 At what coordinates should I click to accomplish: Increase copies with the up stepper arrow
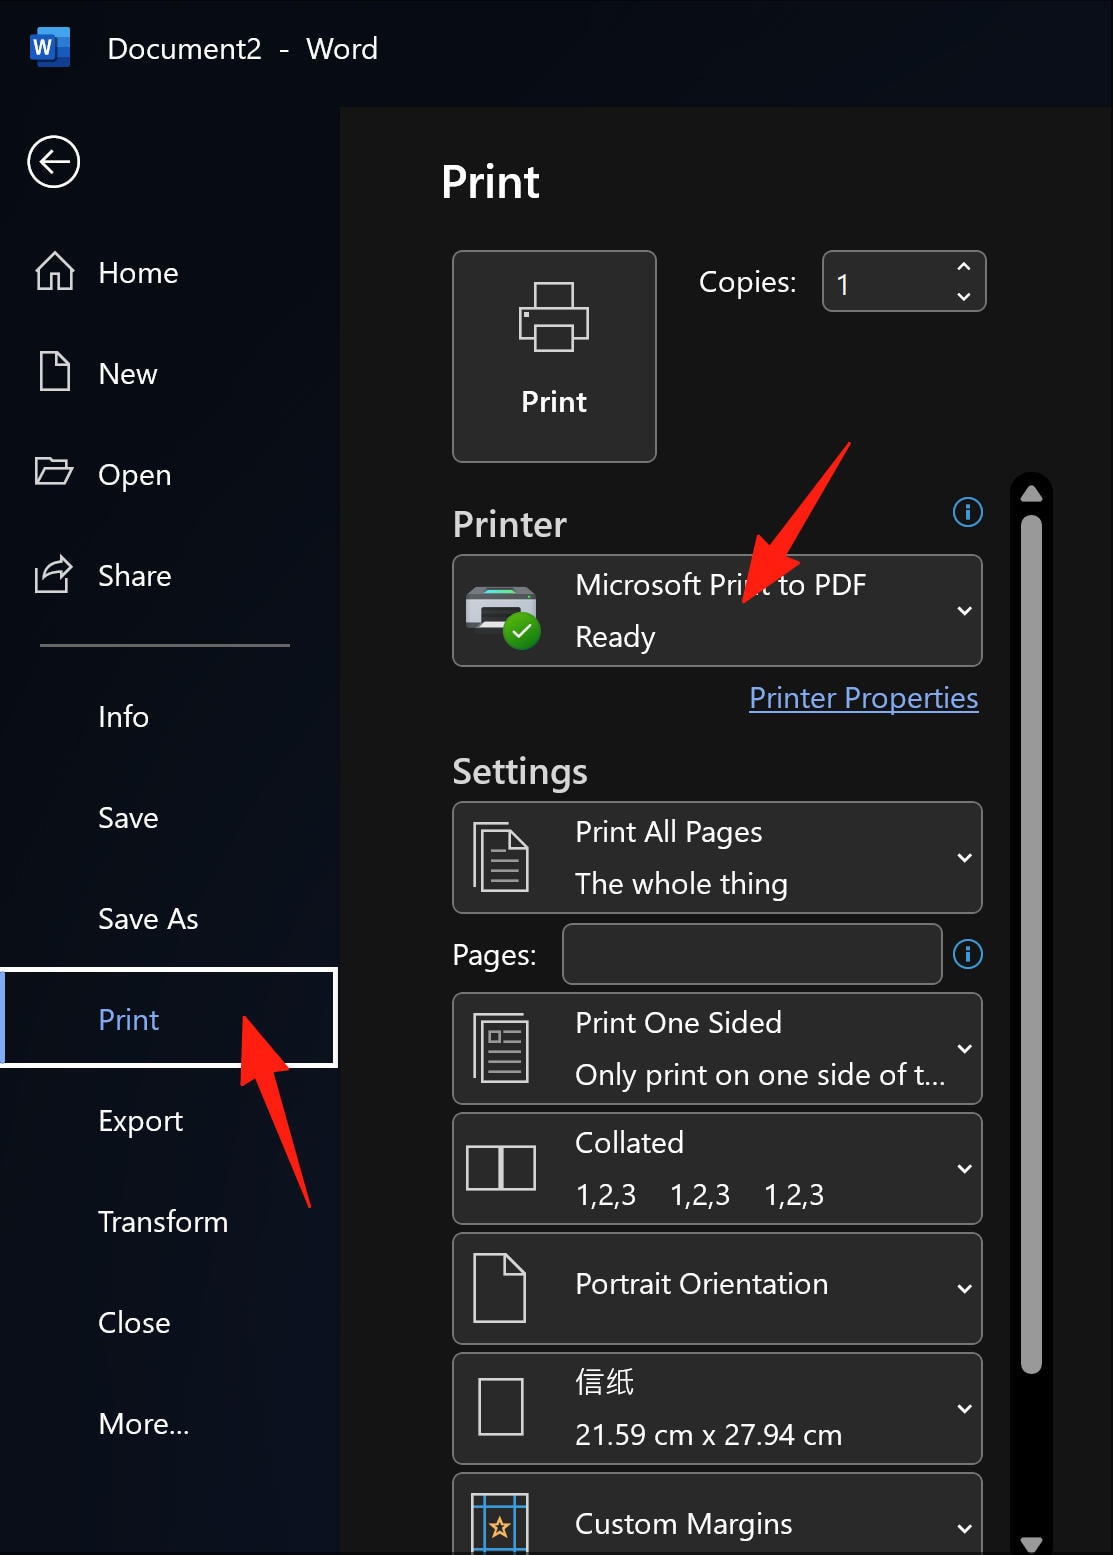(964, 267)
